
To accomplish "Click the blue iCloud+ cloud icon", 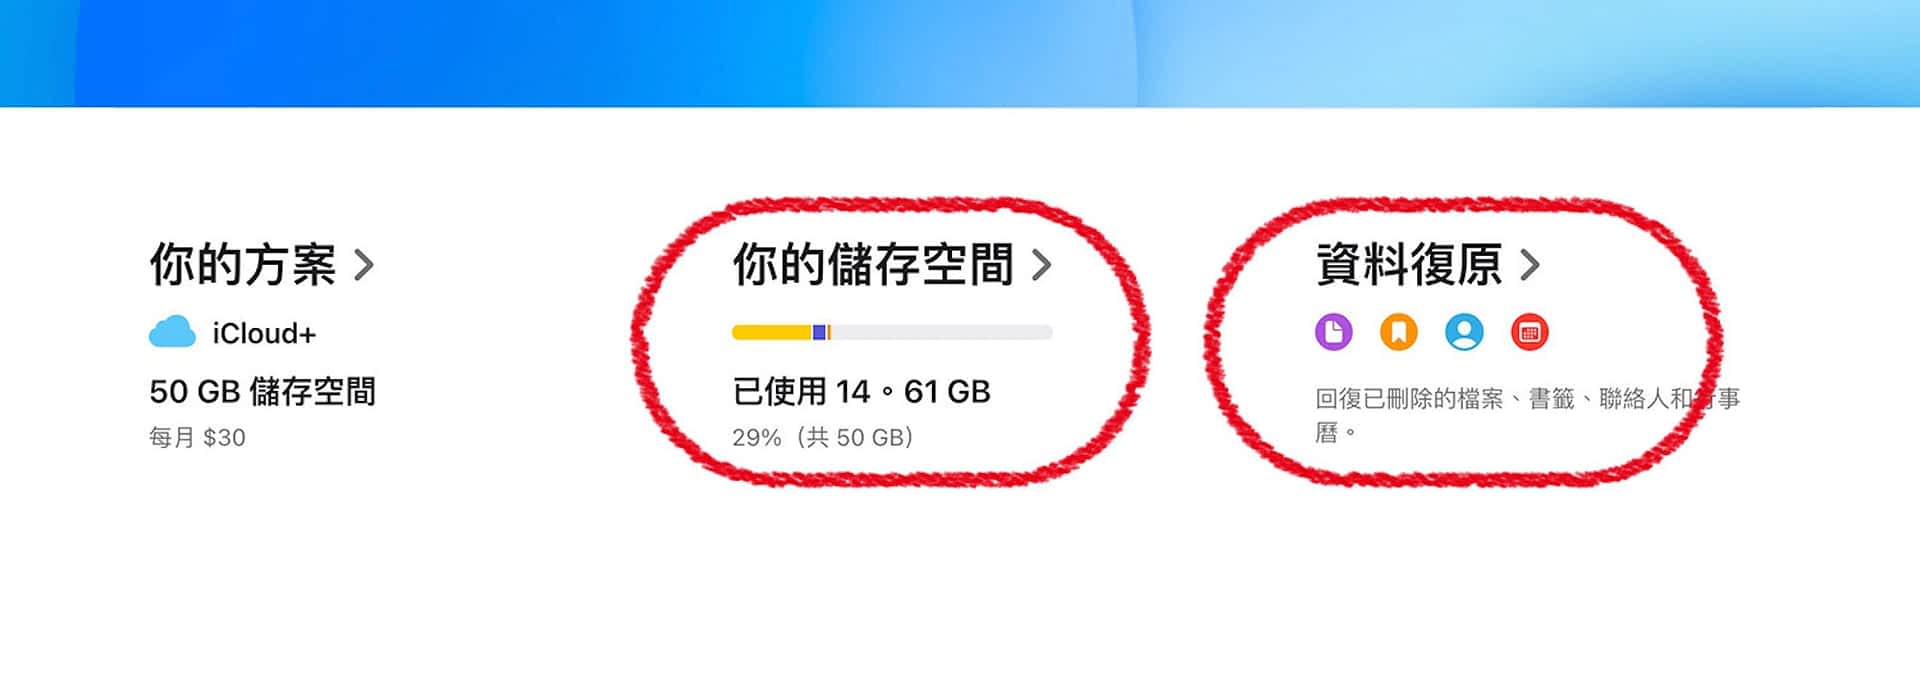I will (172, 332).
